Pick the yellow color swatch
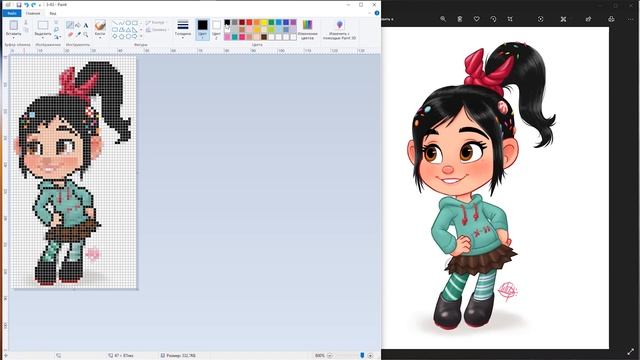640x360 pixels. [264, 22]
